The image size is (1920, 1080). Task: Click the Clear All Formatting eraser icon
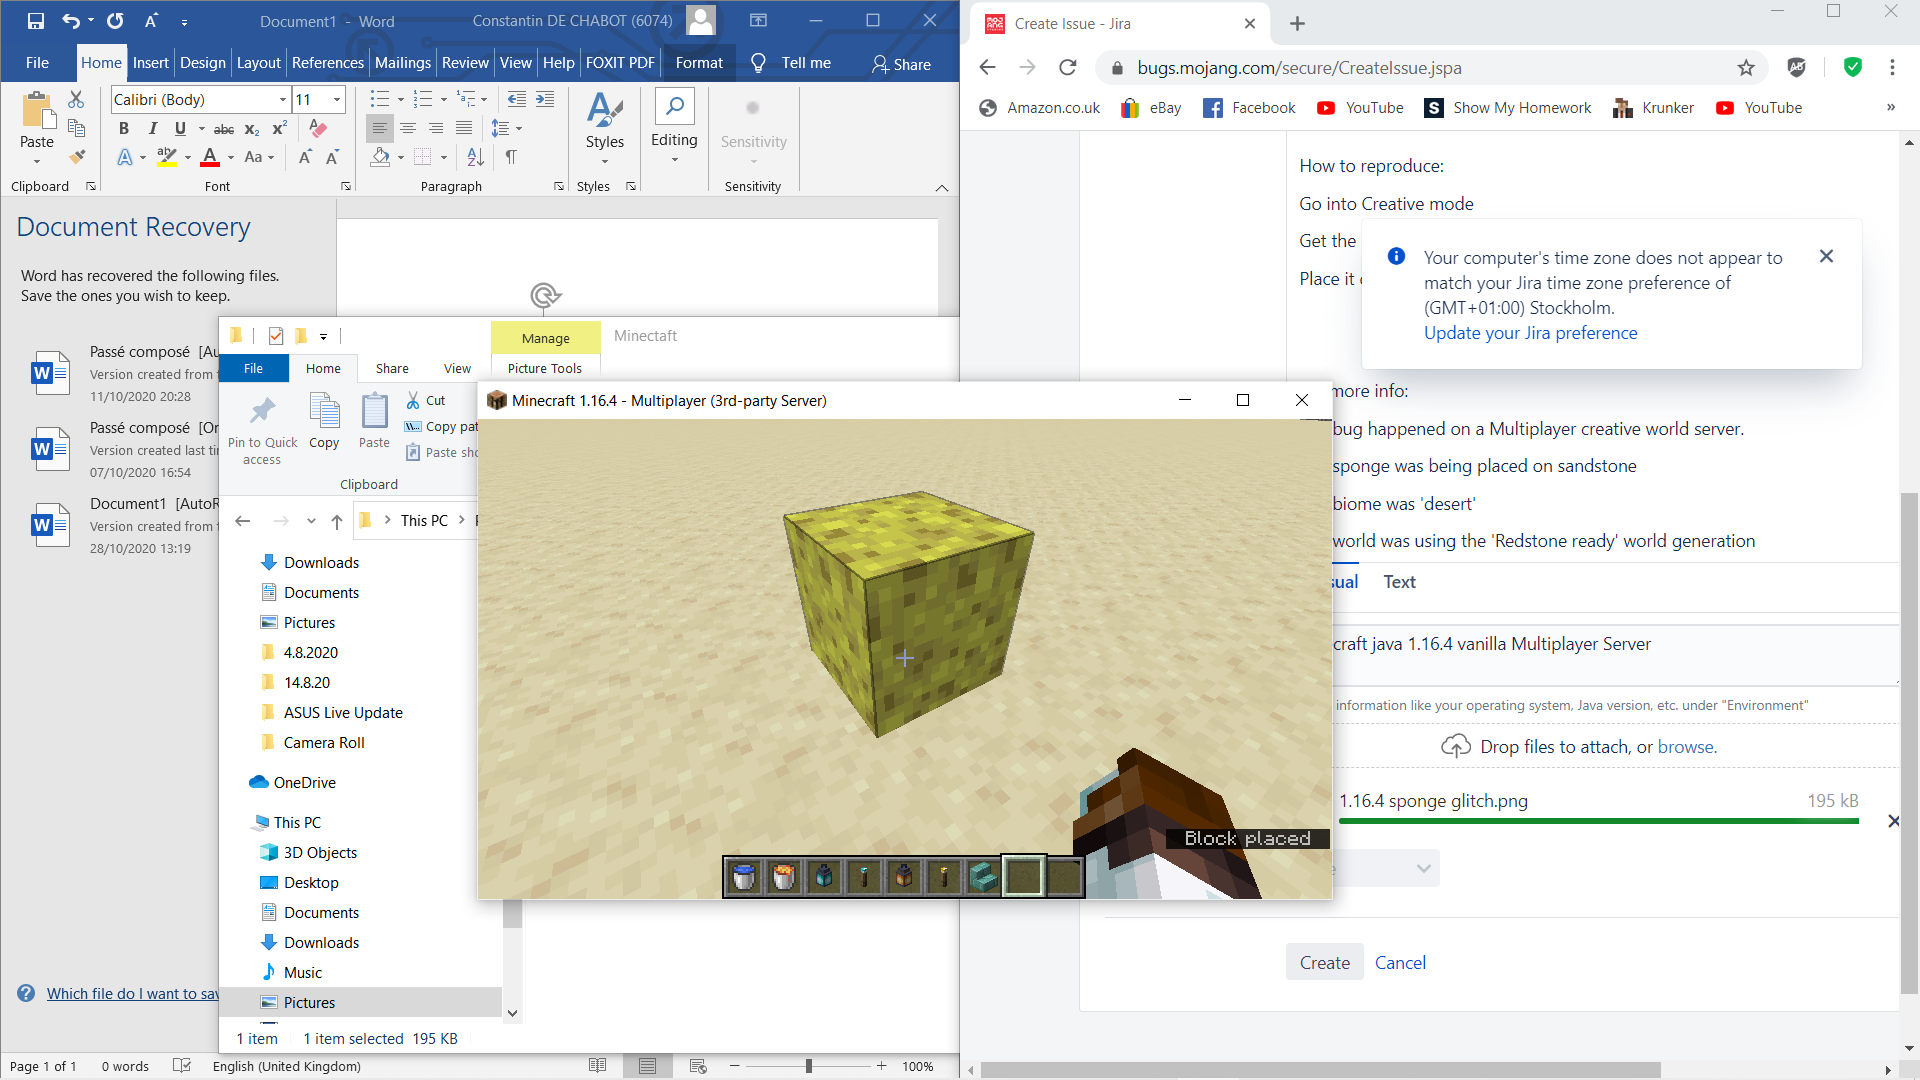tap(318, 129)
